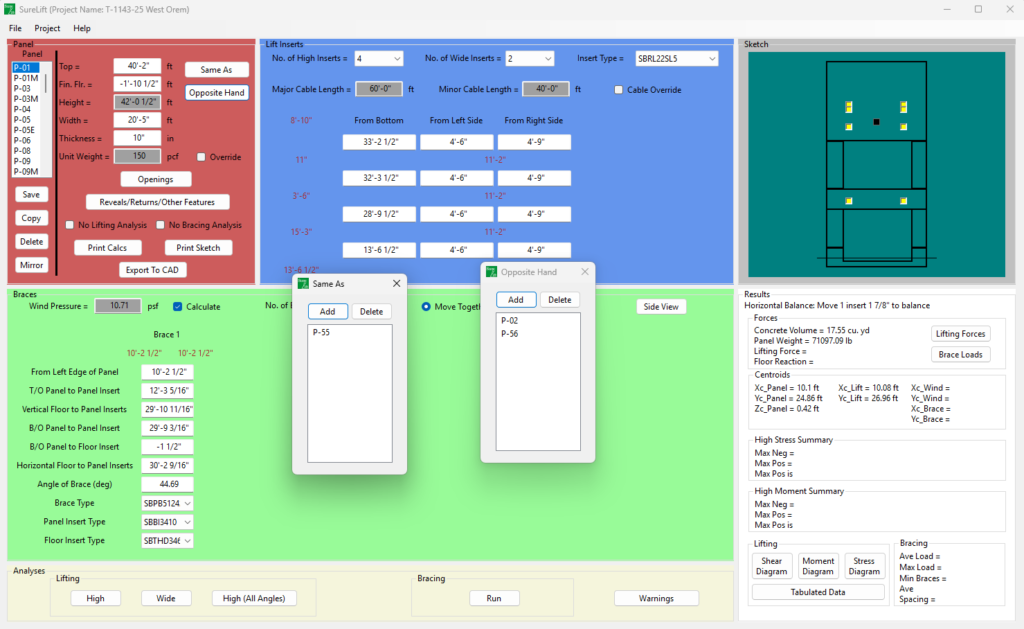Screen dimensions: 1024x629
Task: Select panel P-05 in the panel list
Action: click(22, 119)
